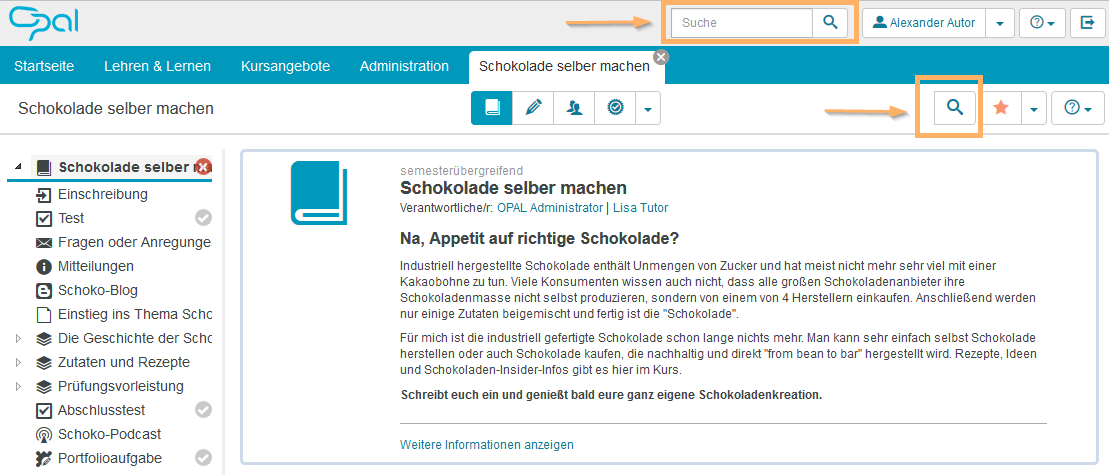Open Alexander Autor user profile
Viewport: 1109px width, 475px height.
point(924,23)
